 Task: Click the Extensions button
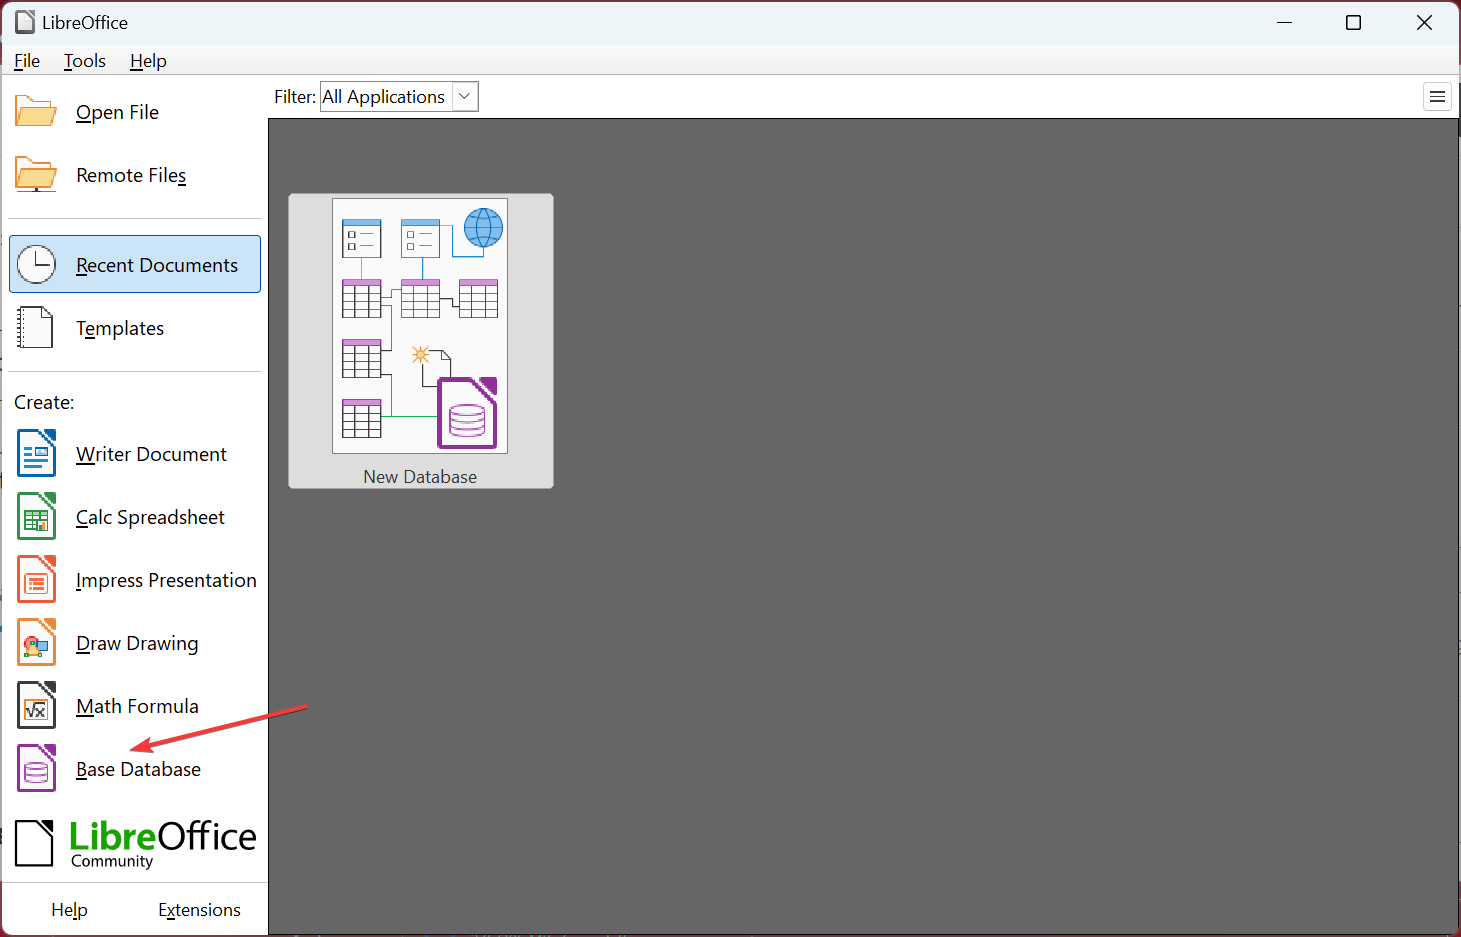[x=199, y=910]
